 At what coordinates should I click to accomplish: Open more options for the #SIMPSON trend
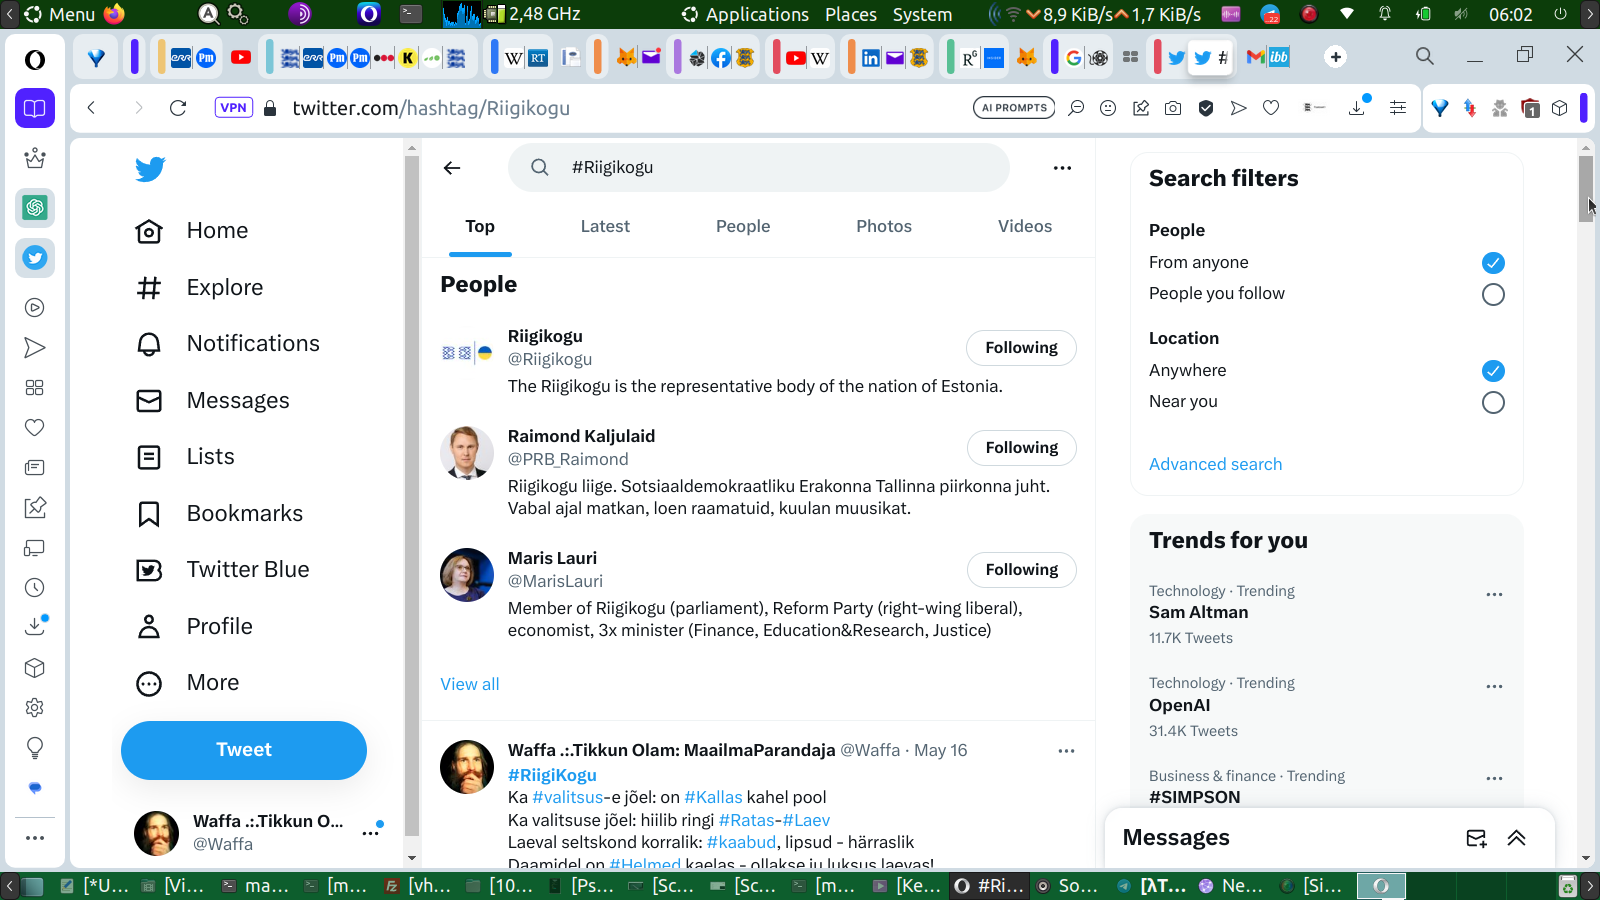click(1494, 778)
